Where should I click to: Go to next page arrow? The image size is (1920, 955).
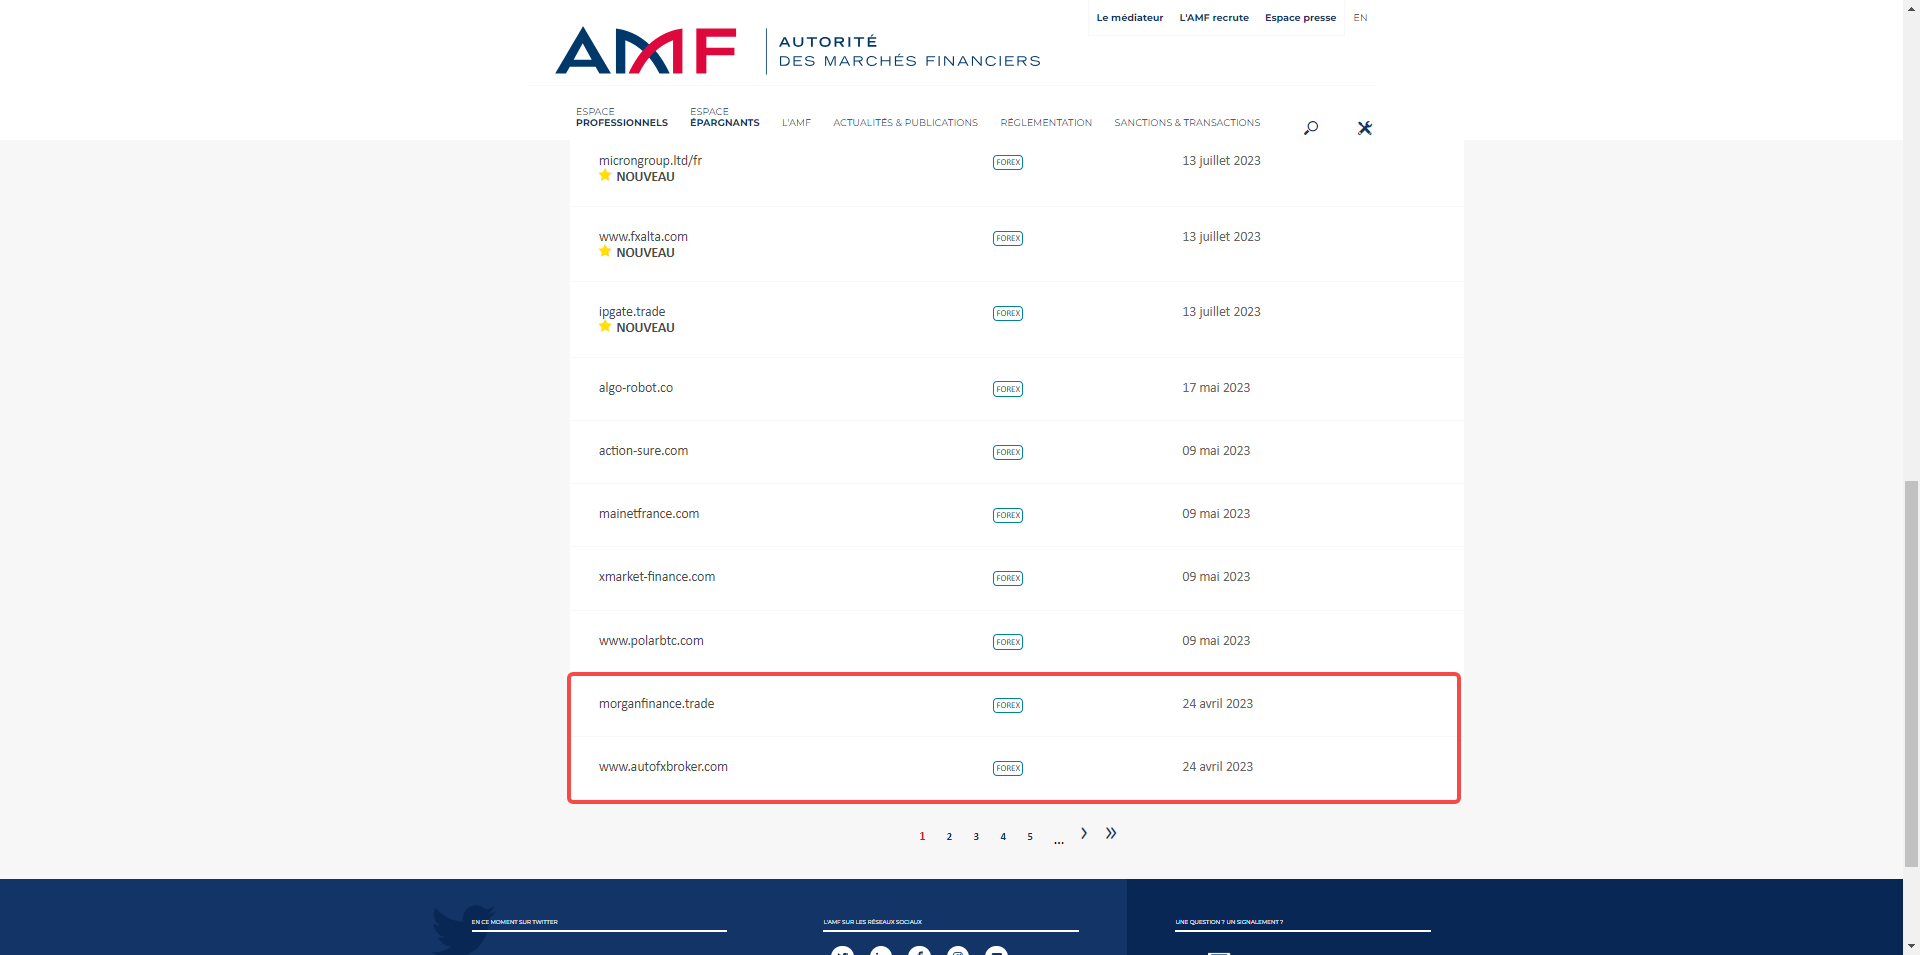point(1084,833)
